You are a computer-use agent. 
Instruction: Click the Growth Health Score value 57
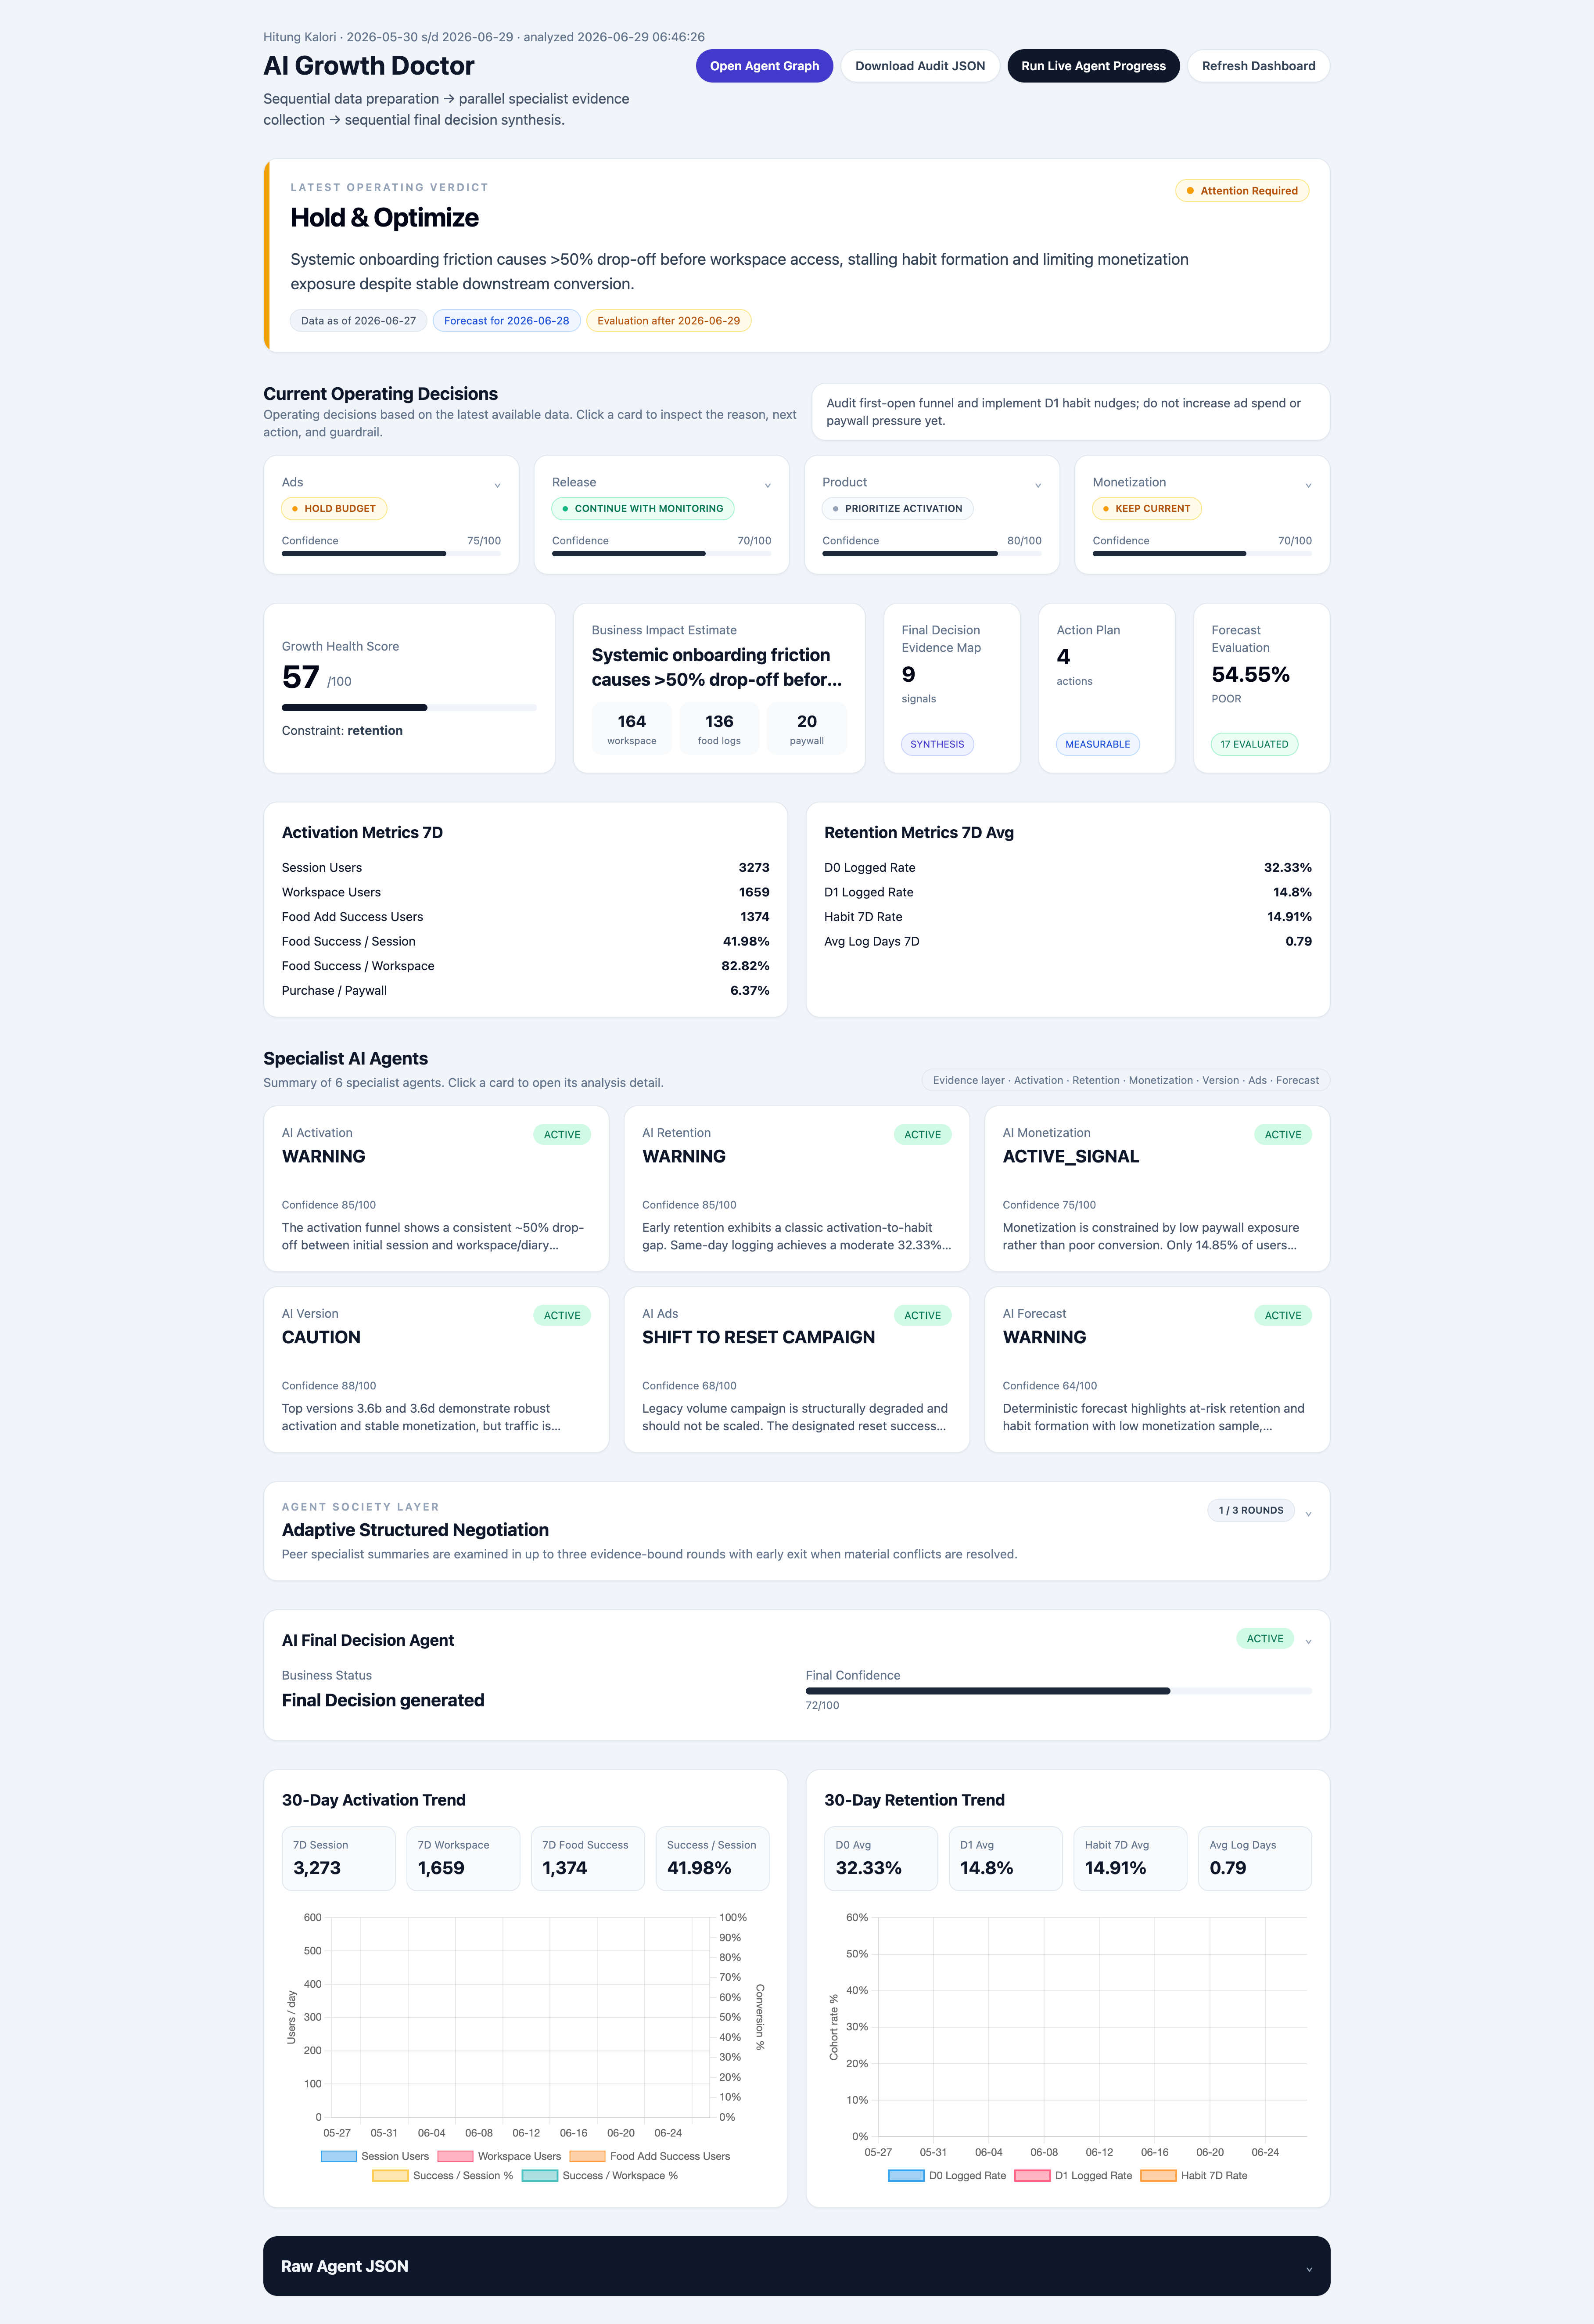[x=300, y=678]
